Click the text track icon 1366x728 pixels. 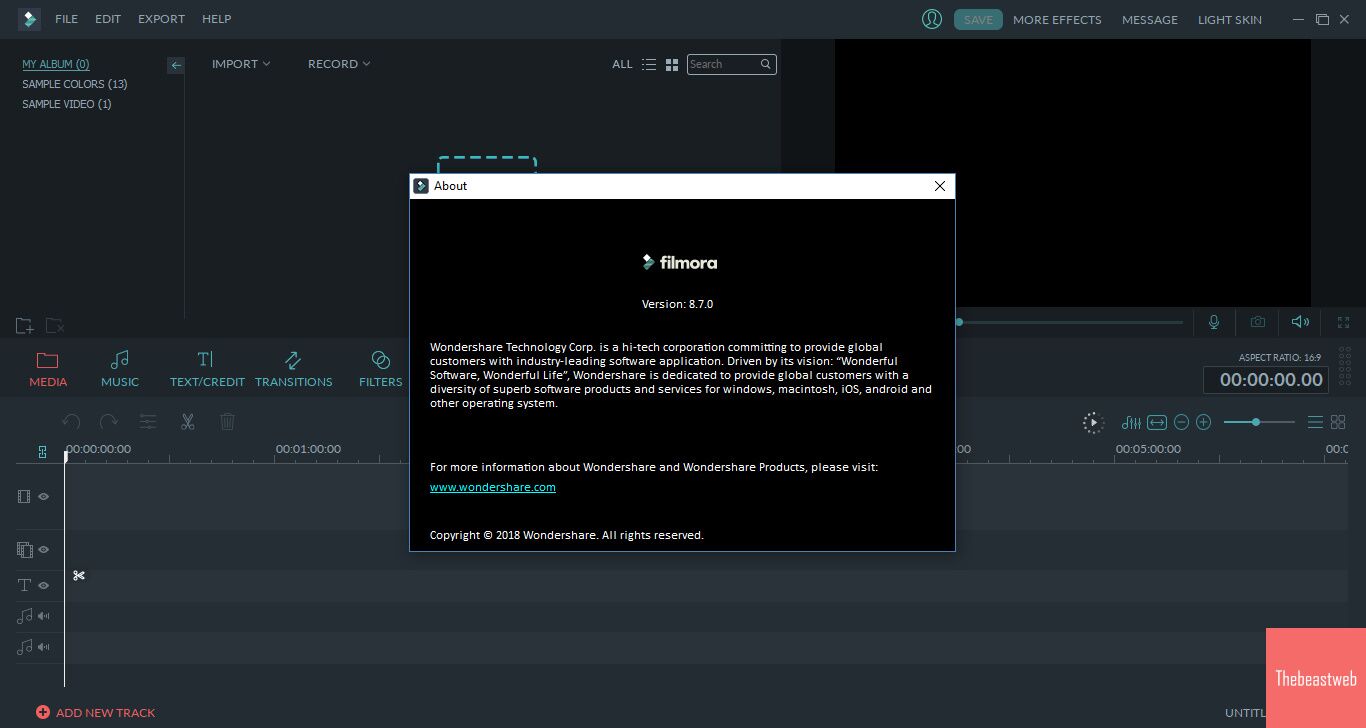25,585
